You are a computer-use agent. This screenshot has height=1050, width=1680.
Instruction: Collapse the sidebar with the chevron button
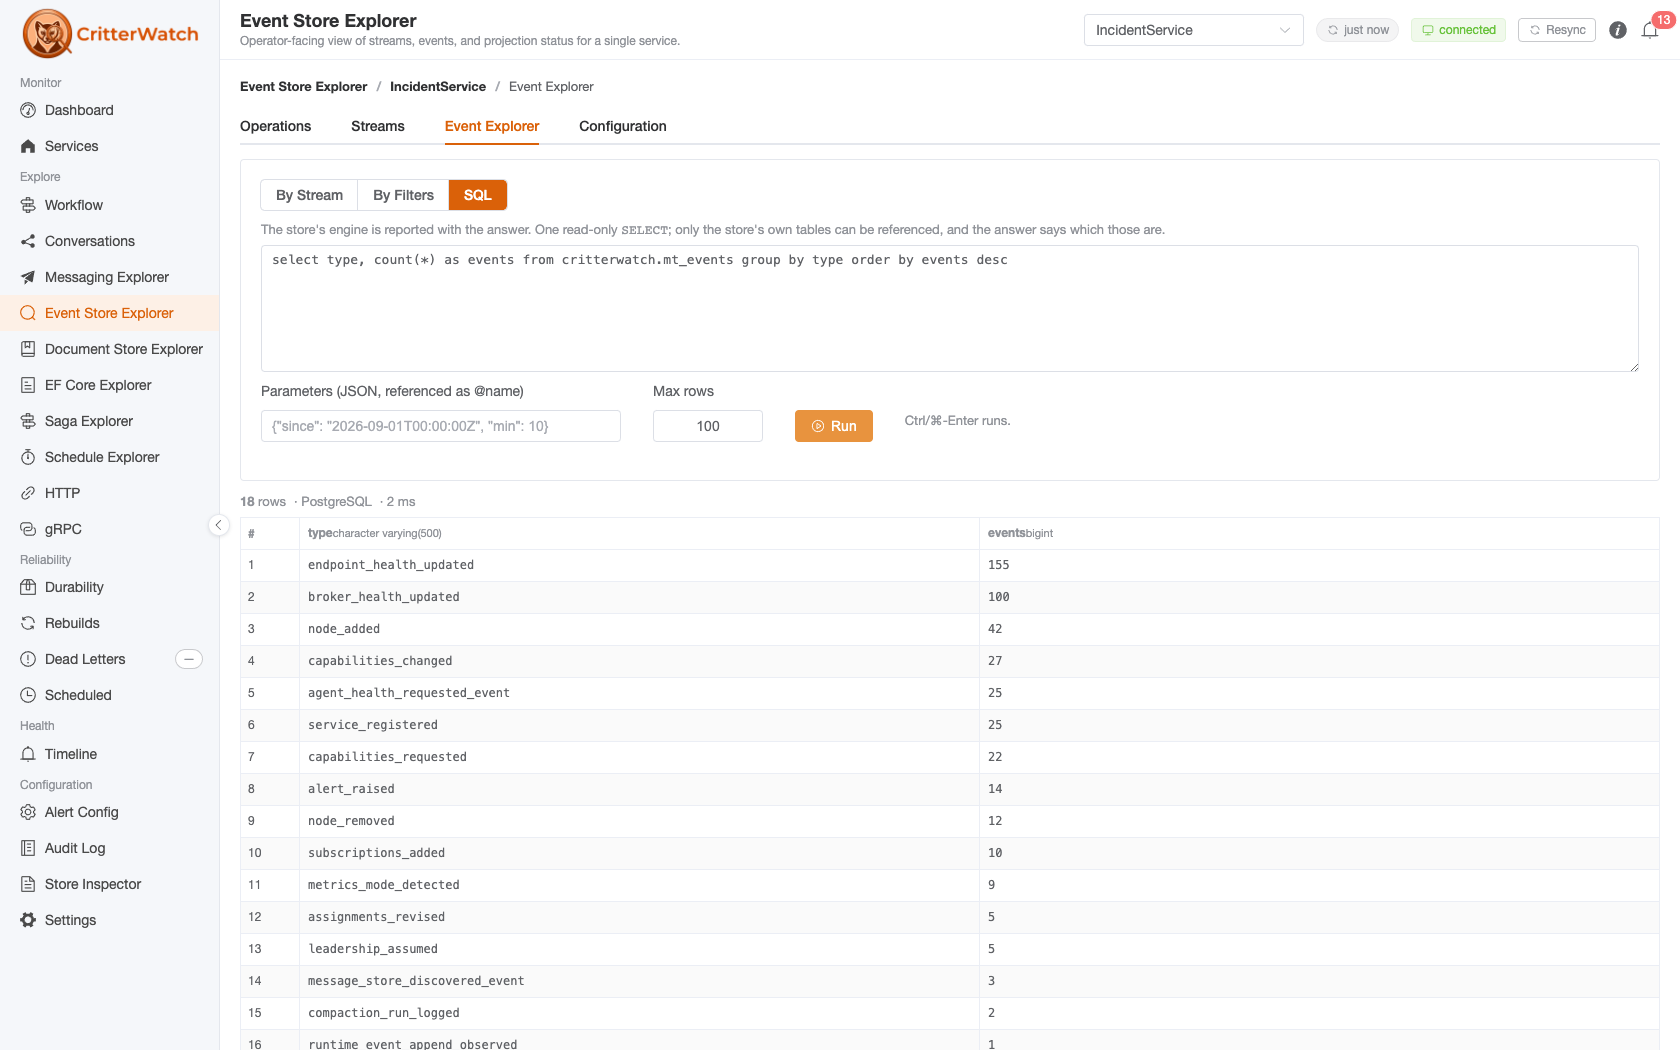[x=219, y=525]
